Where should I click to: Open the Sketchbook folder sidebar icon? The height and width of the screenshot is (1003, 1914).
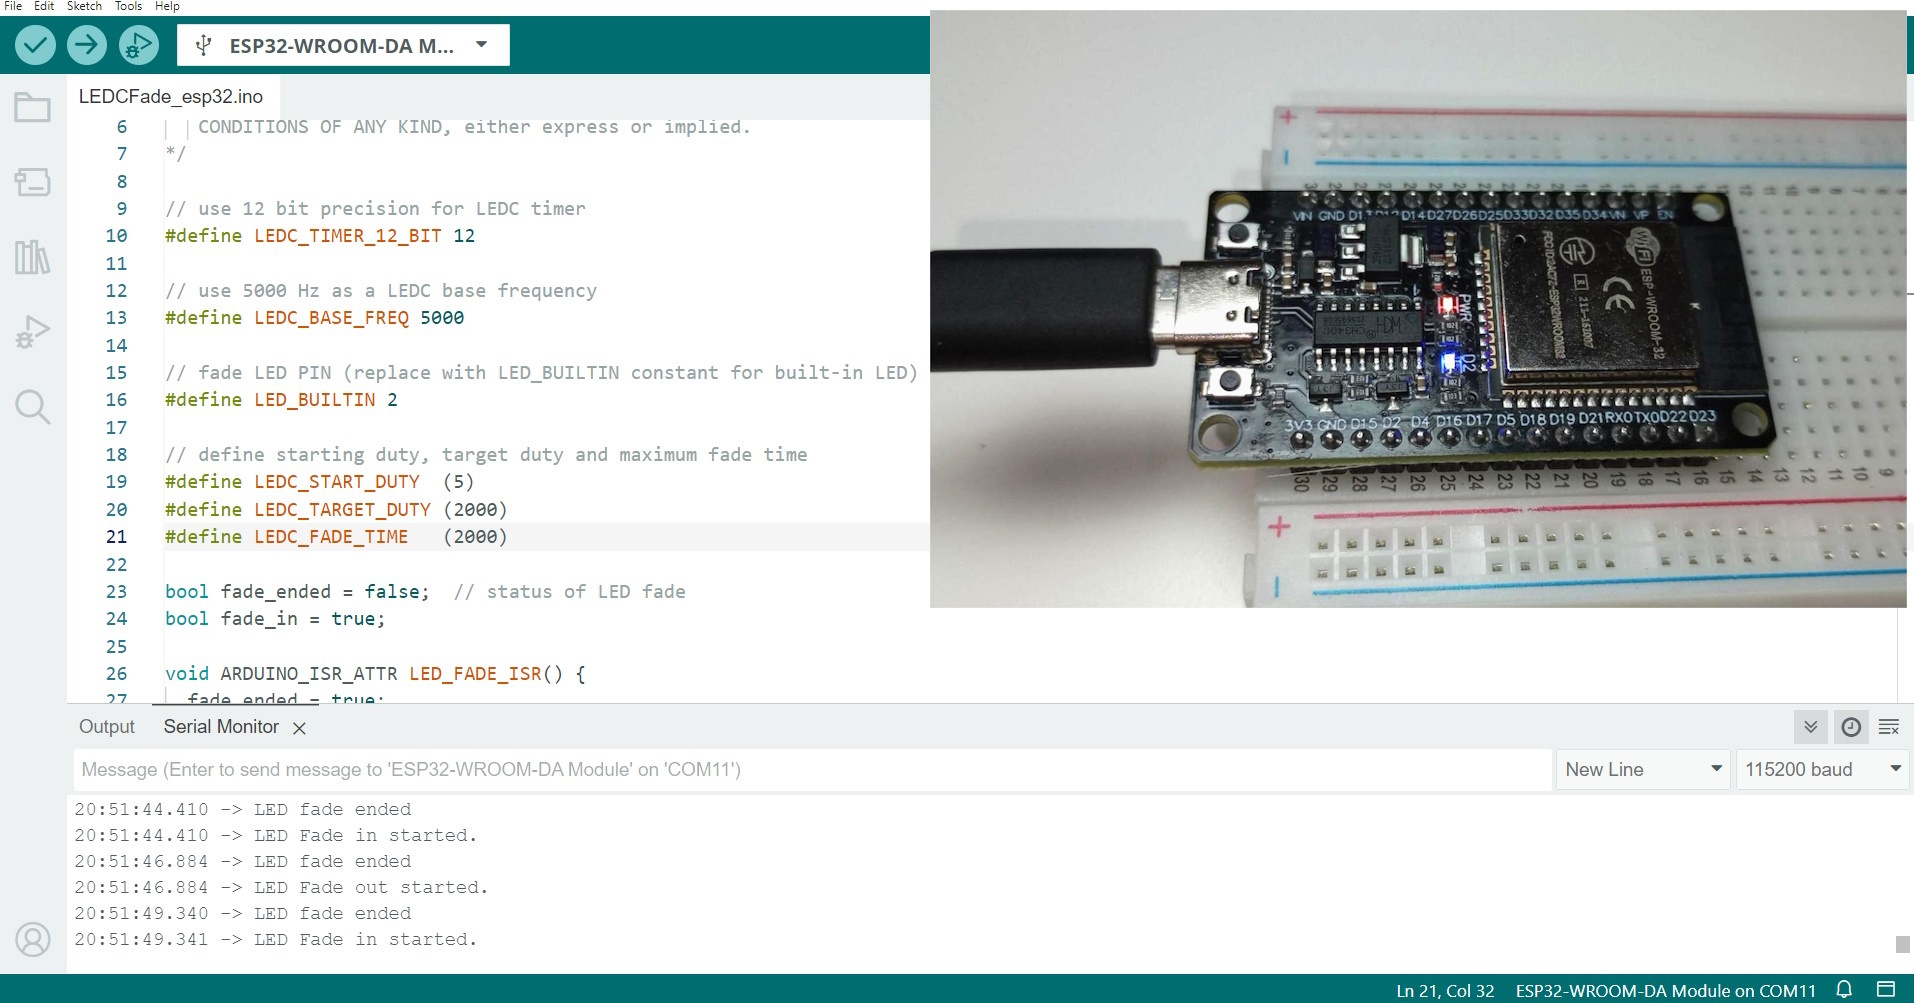tap(32, 107)
